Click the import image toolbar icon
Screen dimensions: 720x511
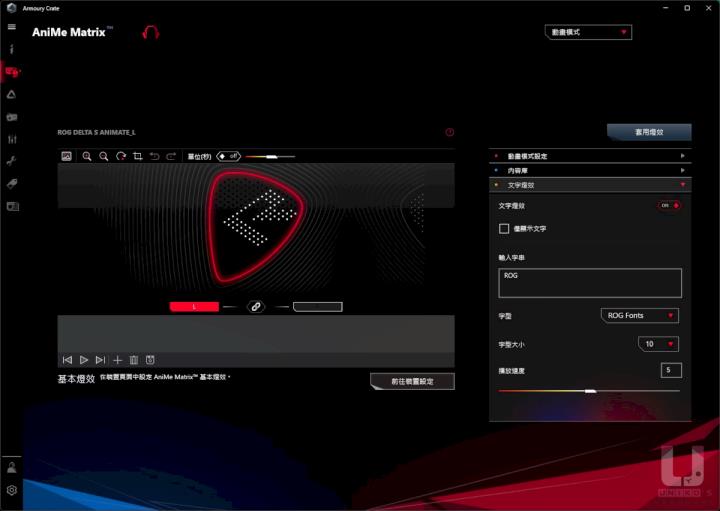pos(67,156)
